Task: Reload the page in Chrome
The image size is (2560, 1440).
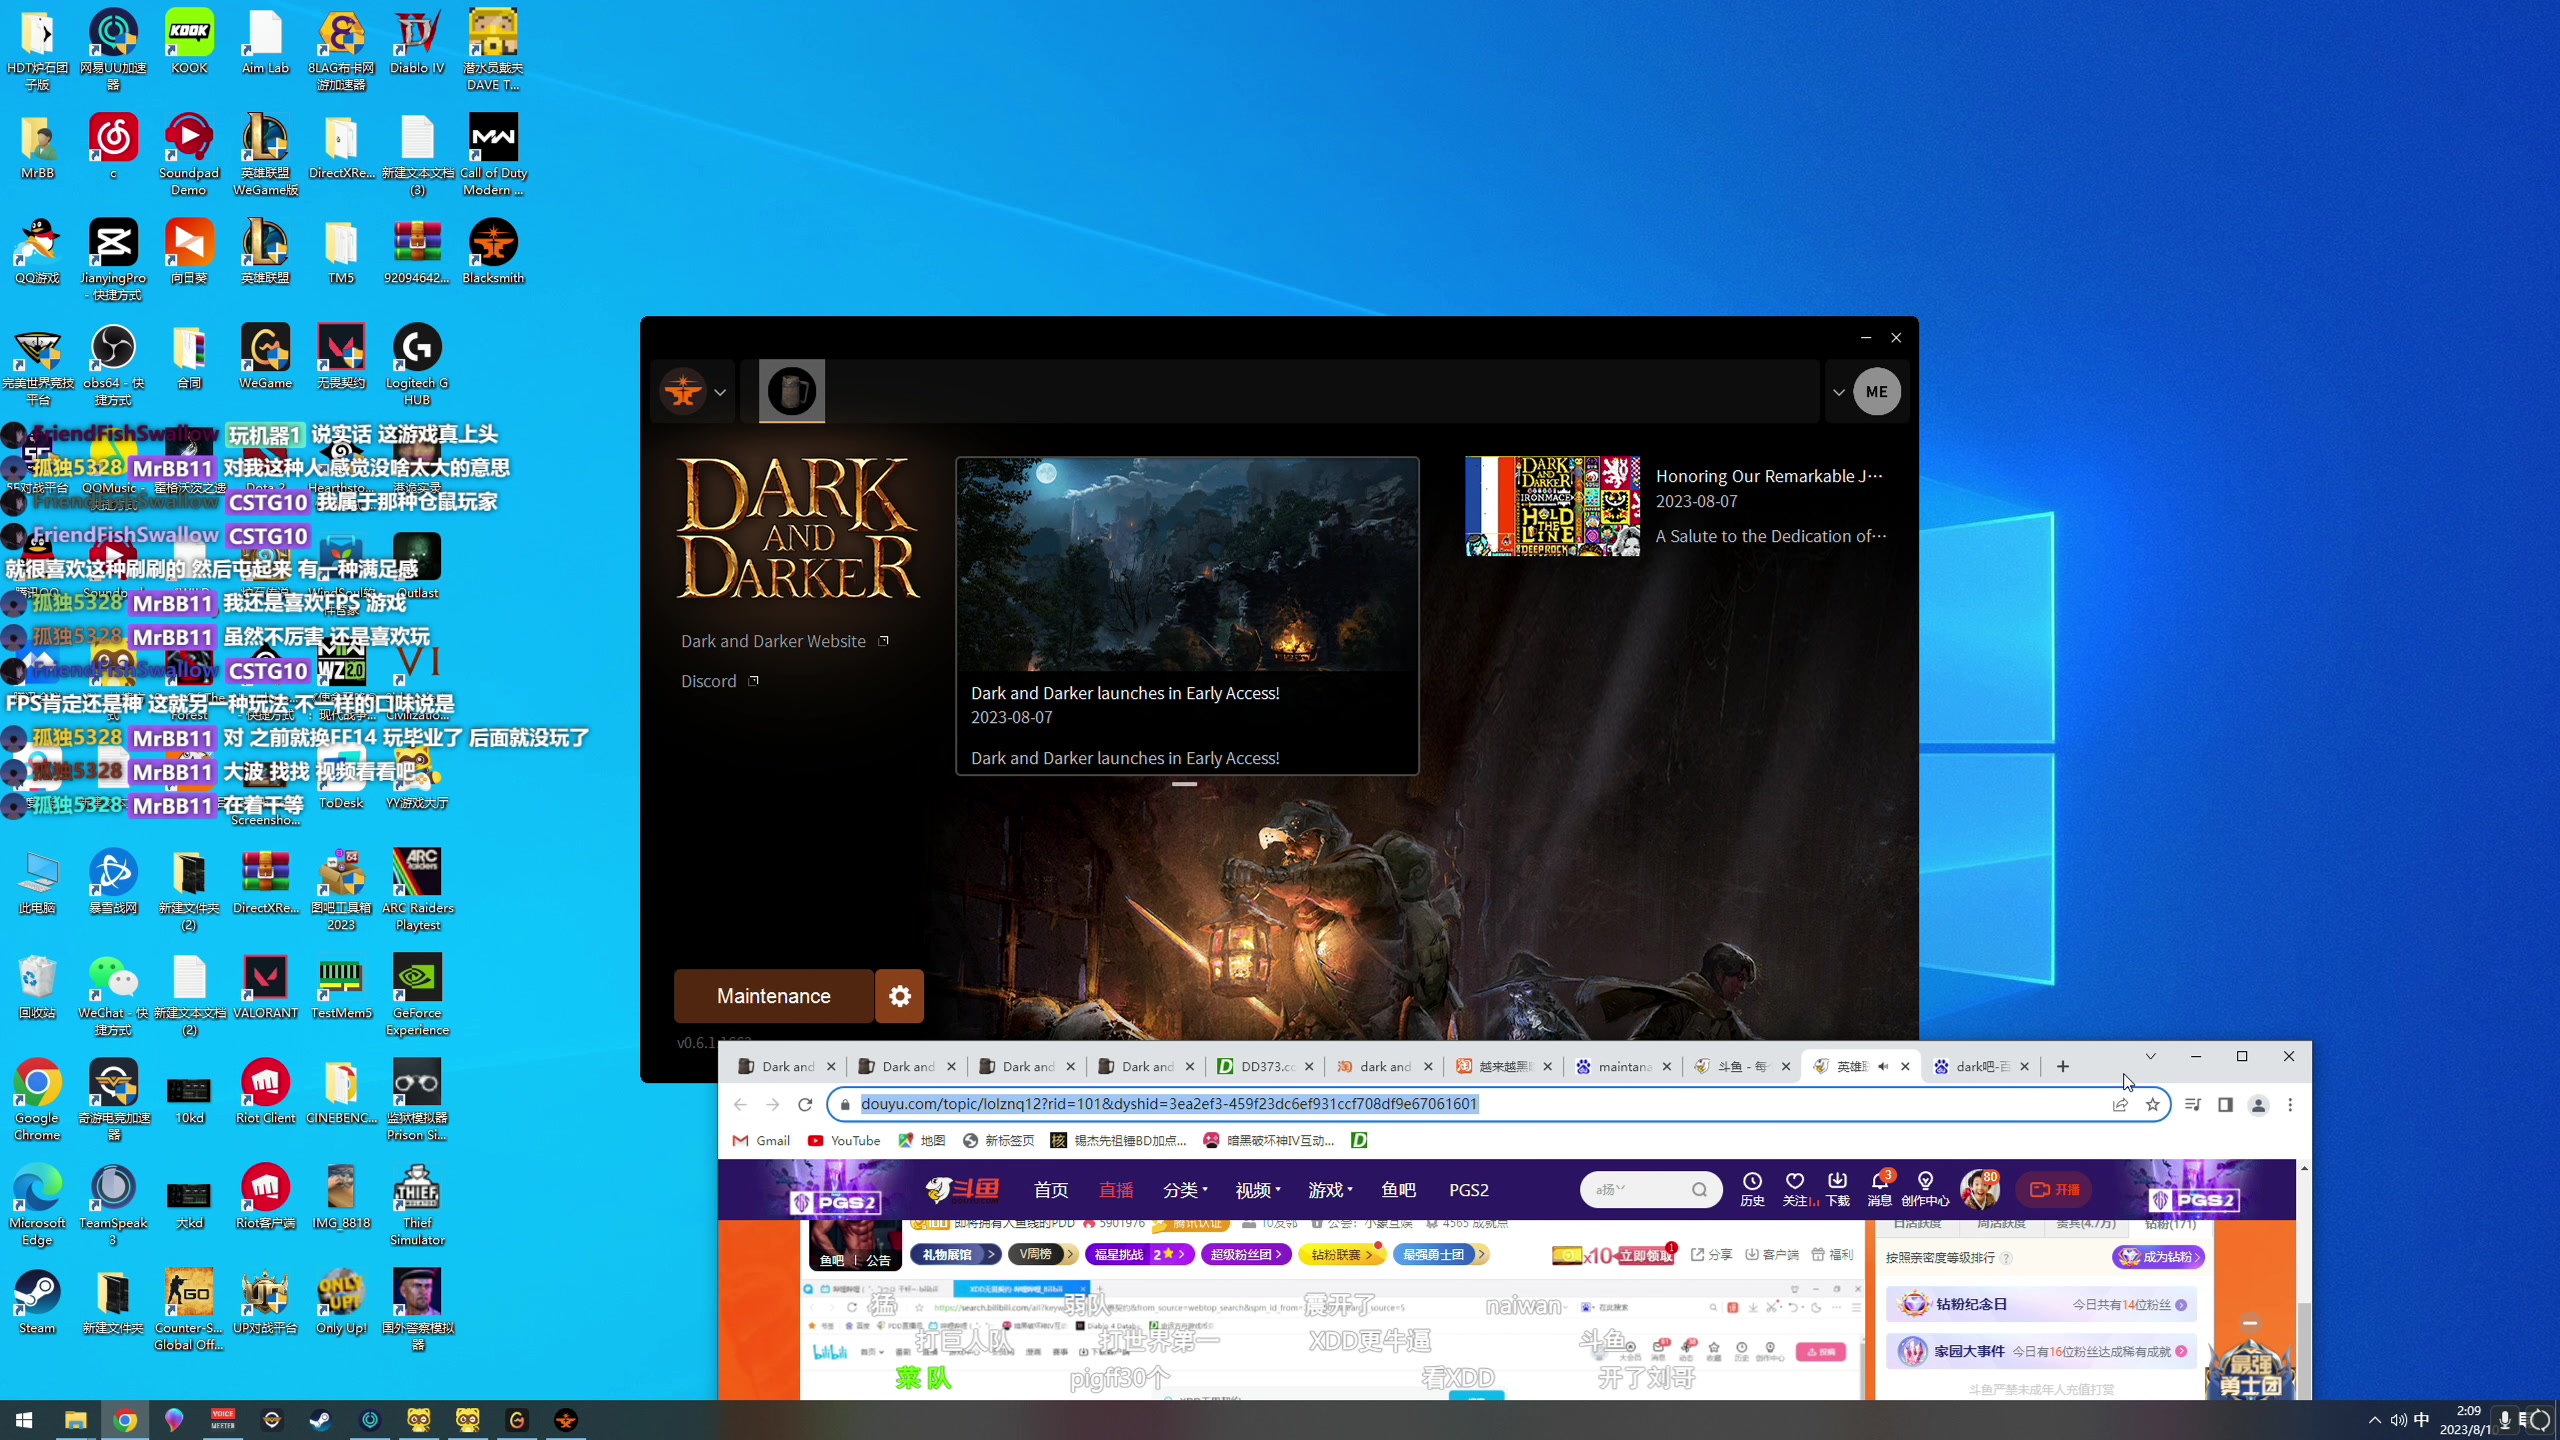Action: tap(805, 1104)
